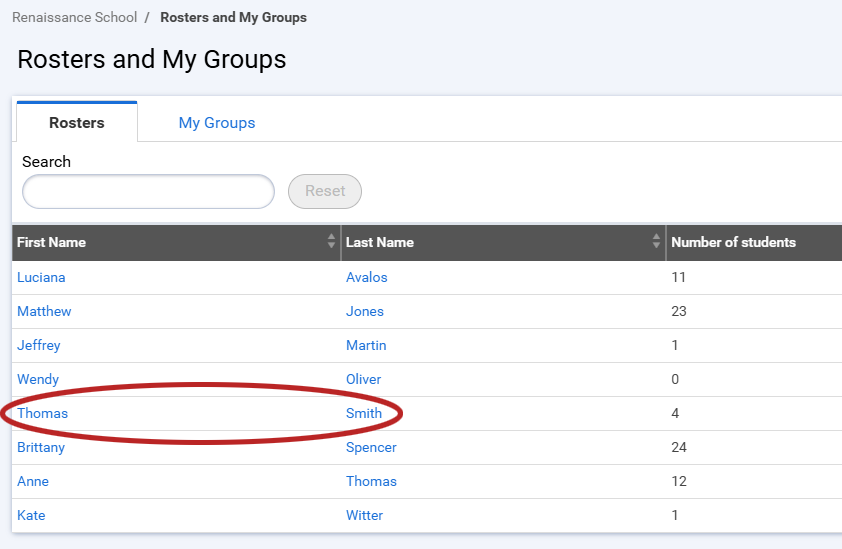
Task: Select the Rosters tab
Action: [x=77, y=122]
